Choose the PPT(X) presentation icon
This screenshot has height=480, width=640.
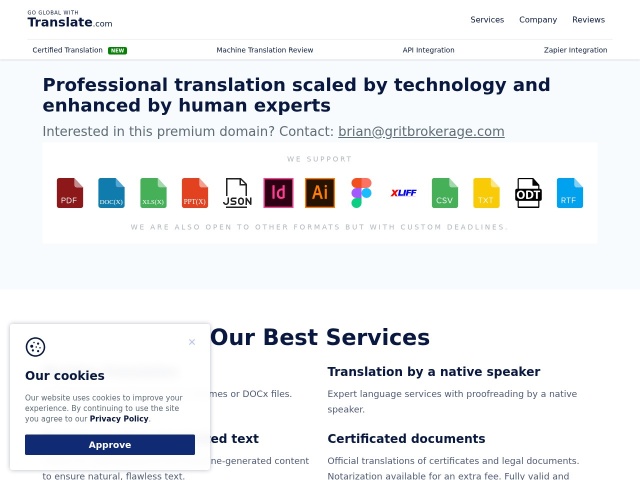[x=195, y=193]
